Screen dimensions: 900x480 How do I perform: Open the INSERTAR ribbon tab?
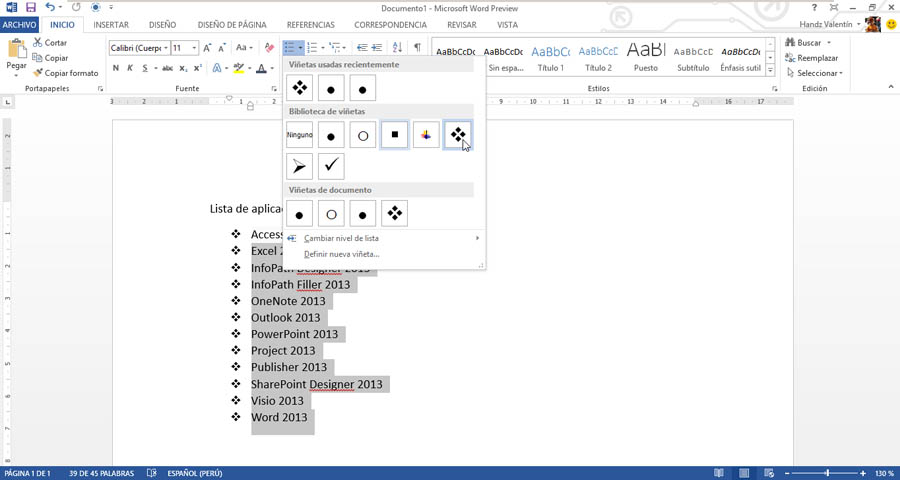pyautogui.click(x=110, y=24)
